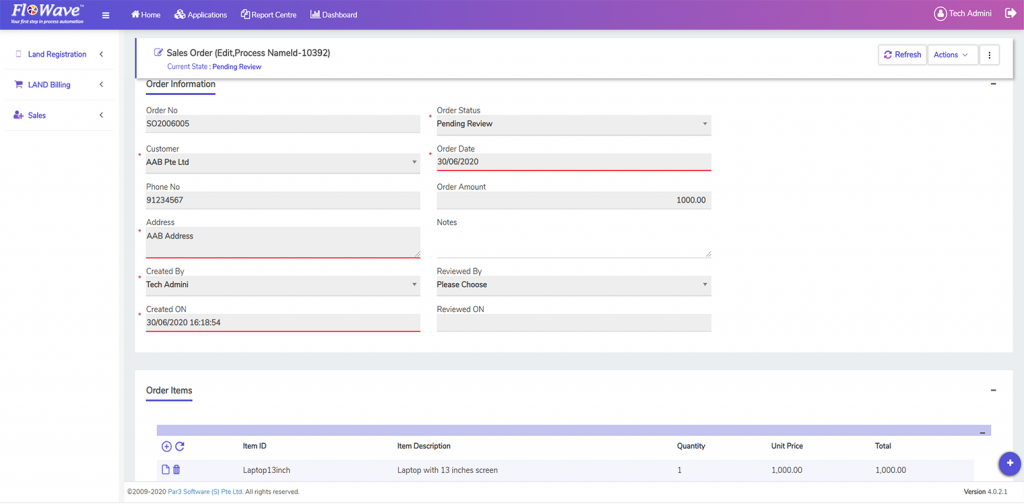1024x504 pixels.
Task: Open the Dashboard menu
Action: point(334,15)
